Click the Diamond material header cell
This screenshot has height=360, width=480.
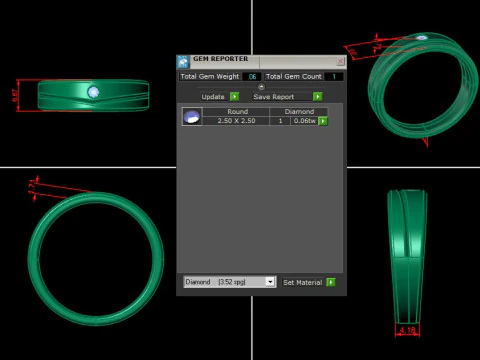299,112
